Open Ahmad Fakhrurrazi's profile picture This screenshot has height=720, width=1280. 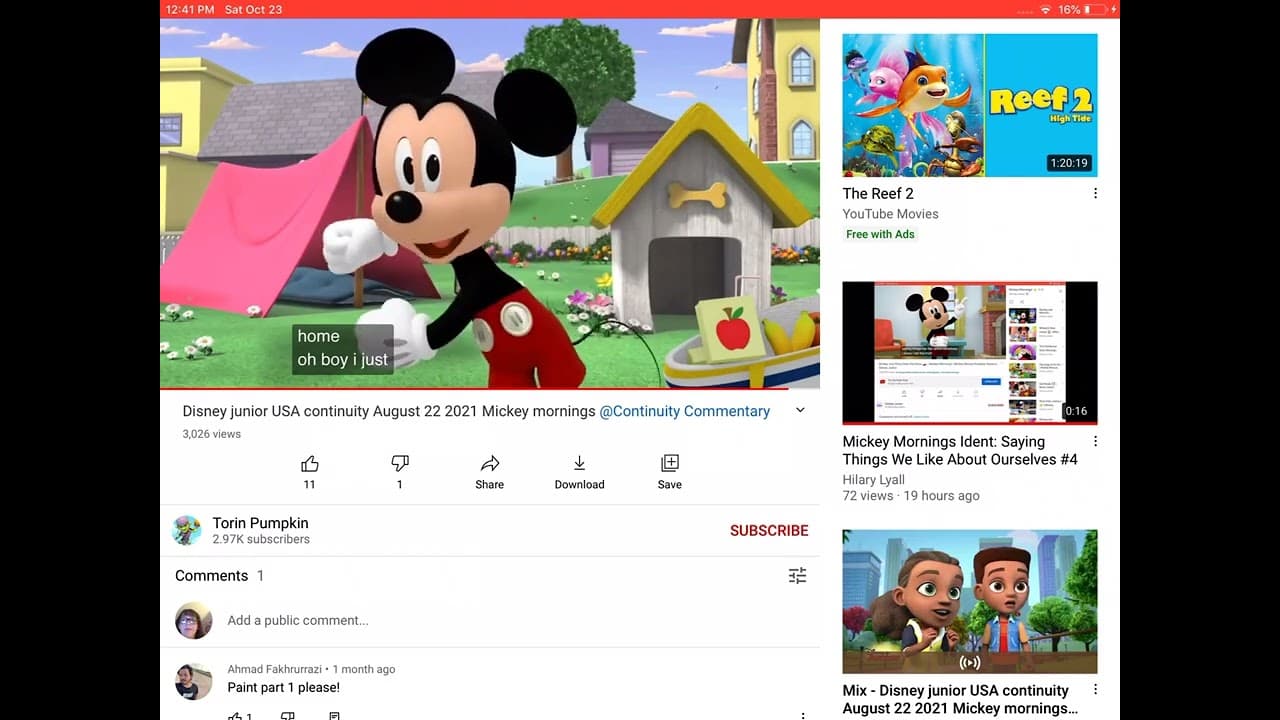(x=193, y=681)
